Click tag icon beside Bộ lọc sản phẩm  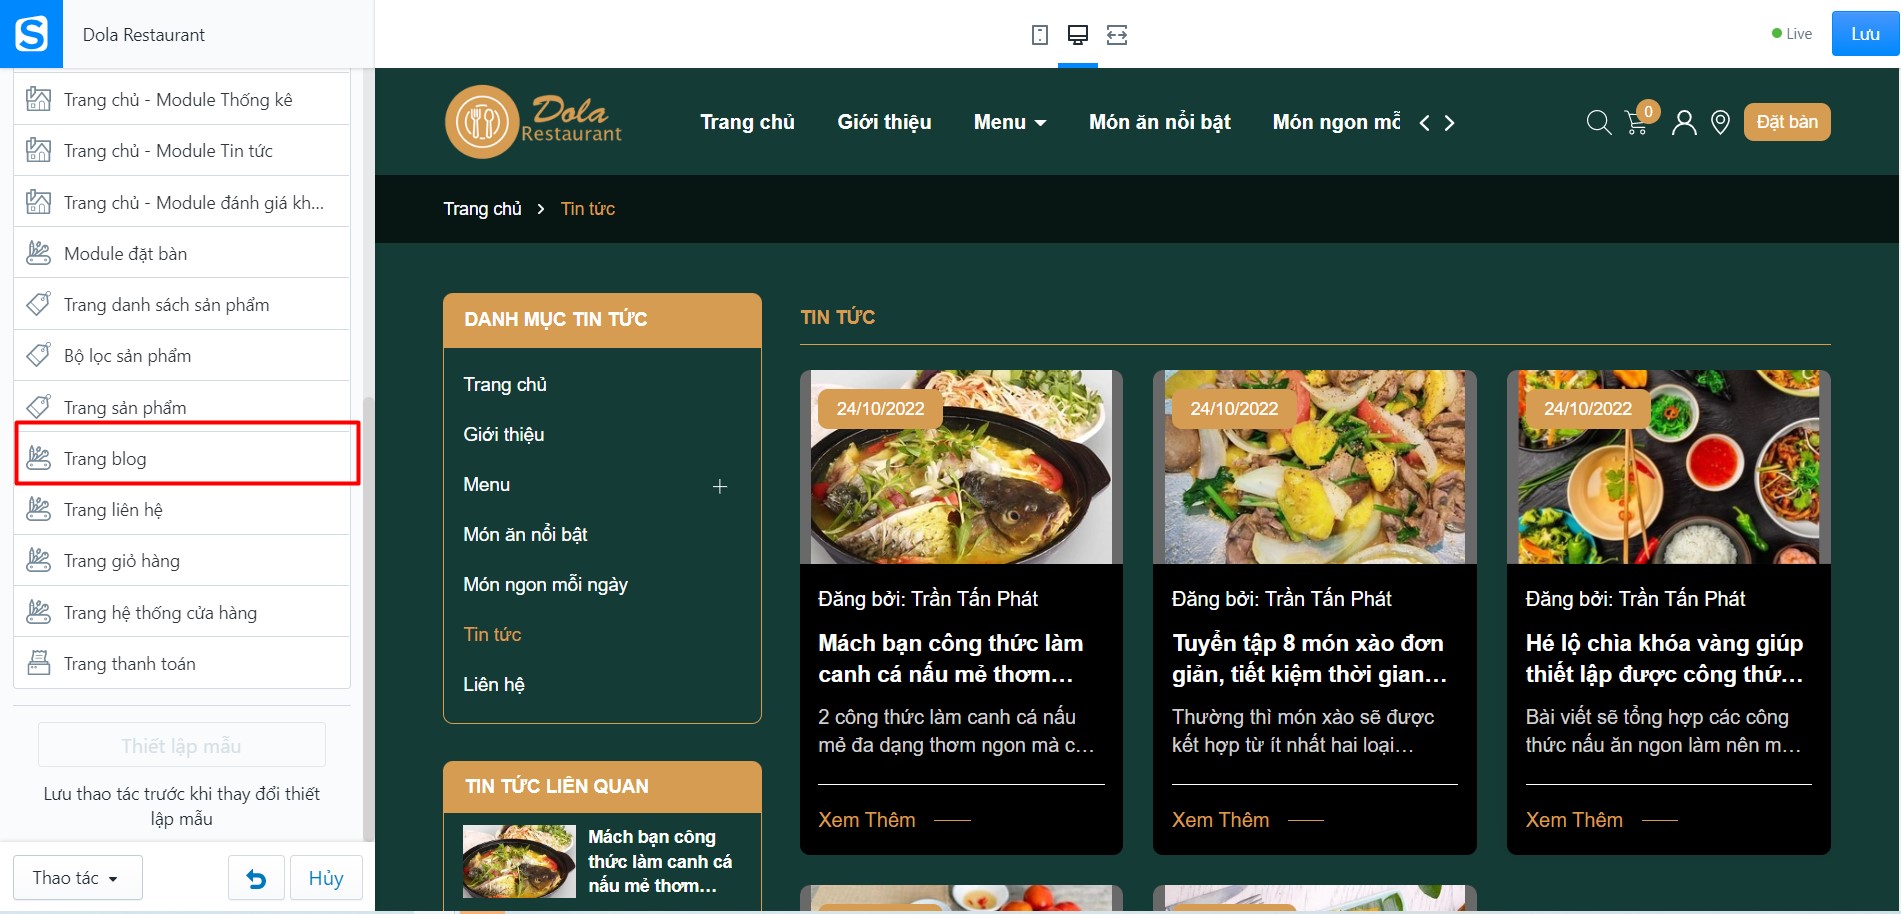coord(38,355)
